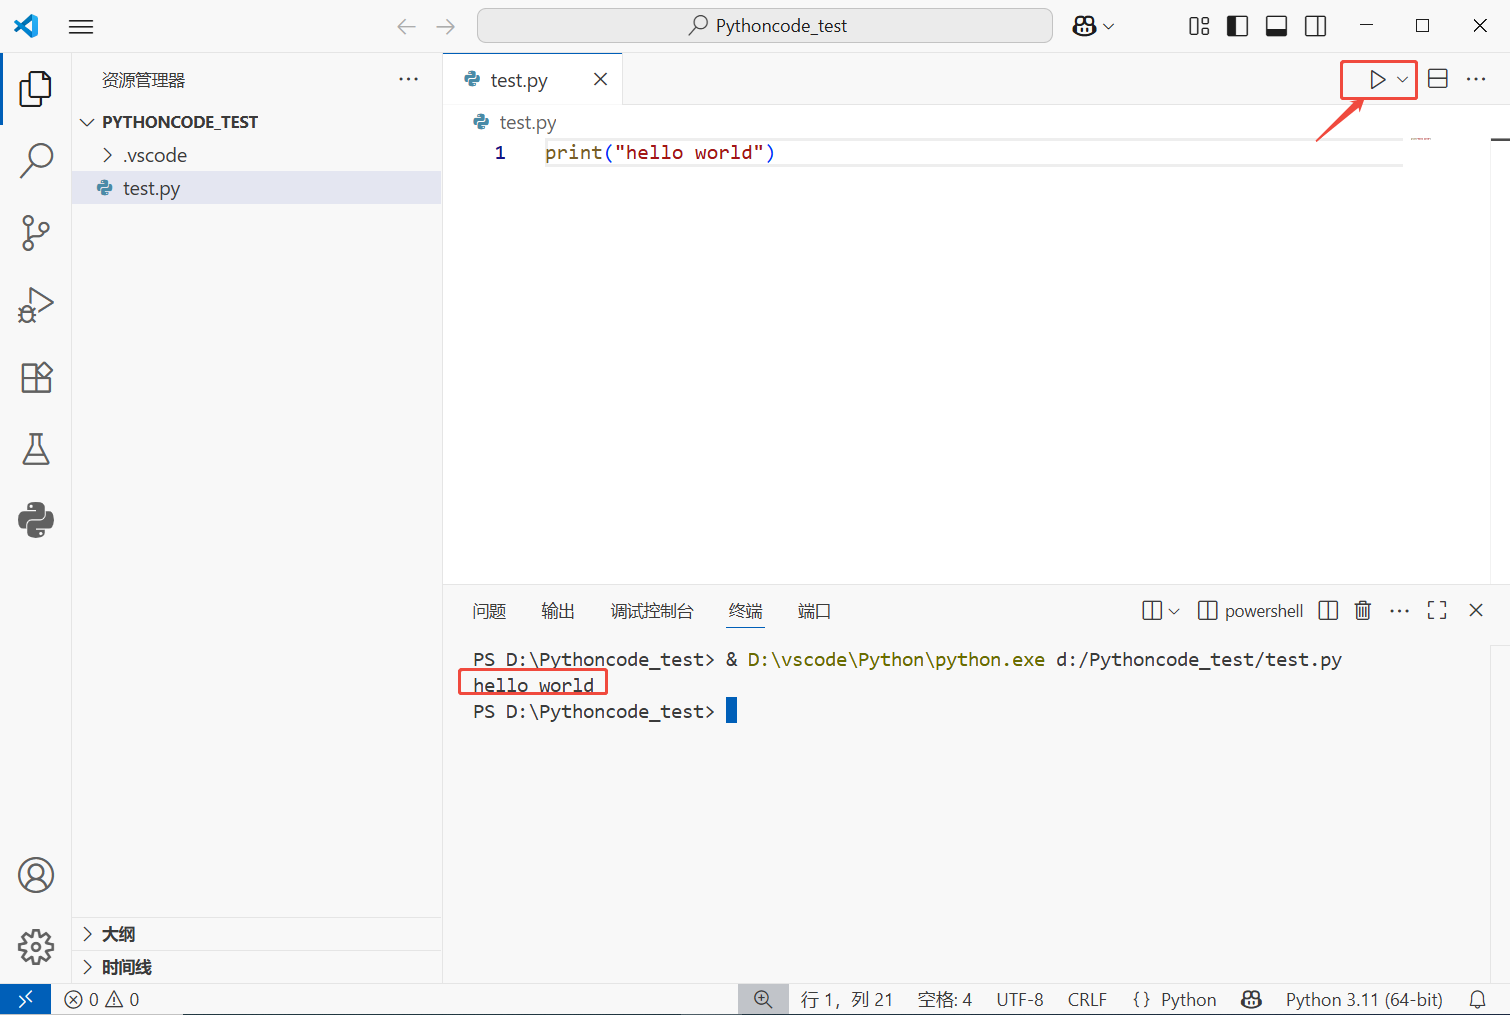Run Python file with play button
This screenshot has height=1015, width=1510.
tap(1377, 79)
